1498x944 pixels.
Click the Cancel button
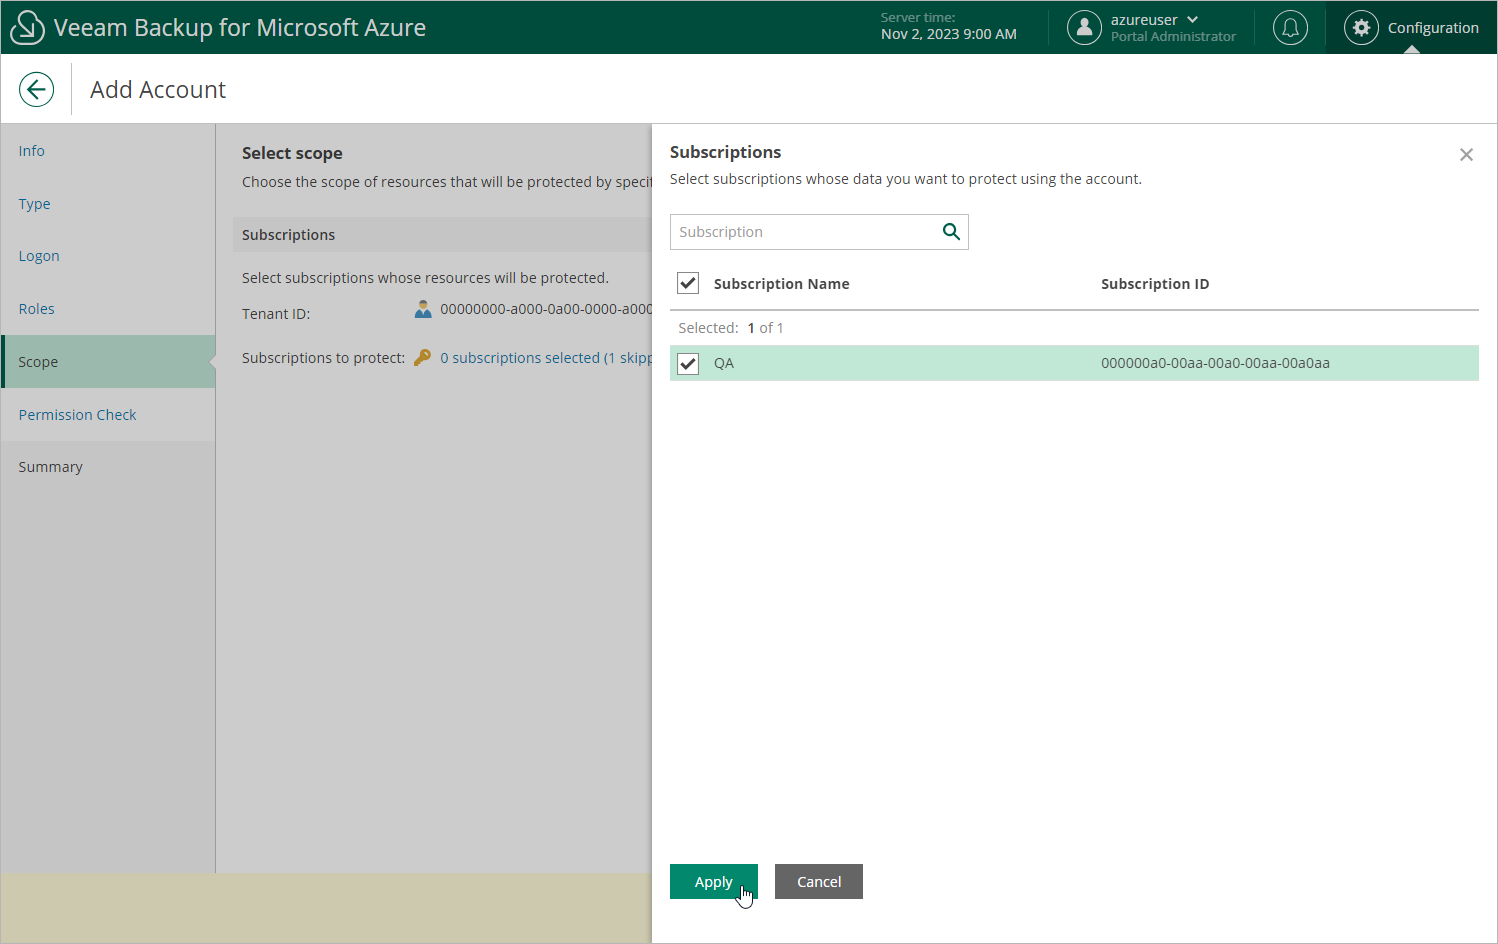(819, 882)
